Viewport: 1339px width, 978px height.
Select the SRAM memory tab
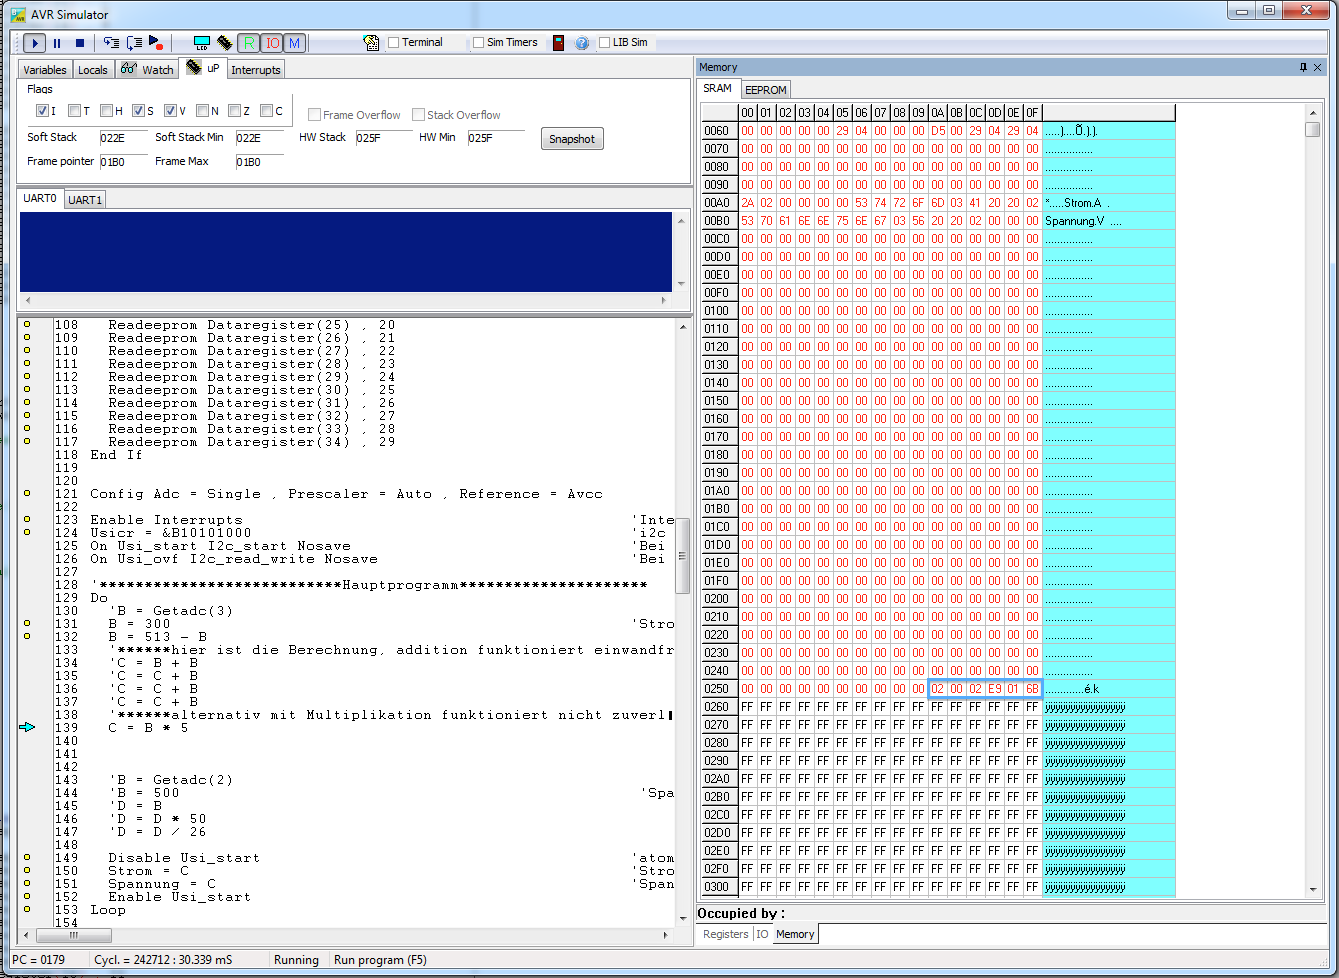click(x=718, y=89)
